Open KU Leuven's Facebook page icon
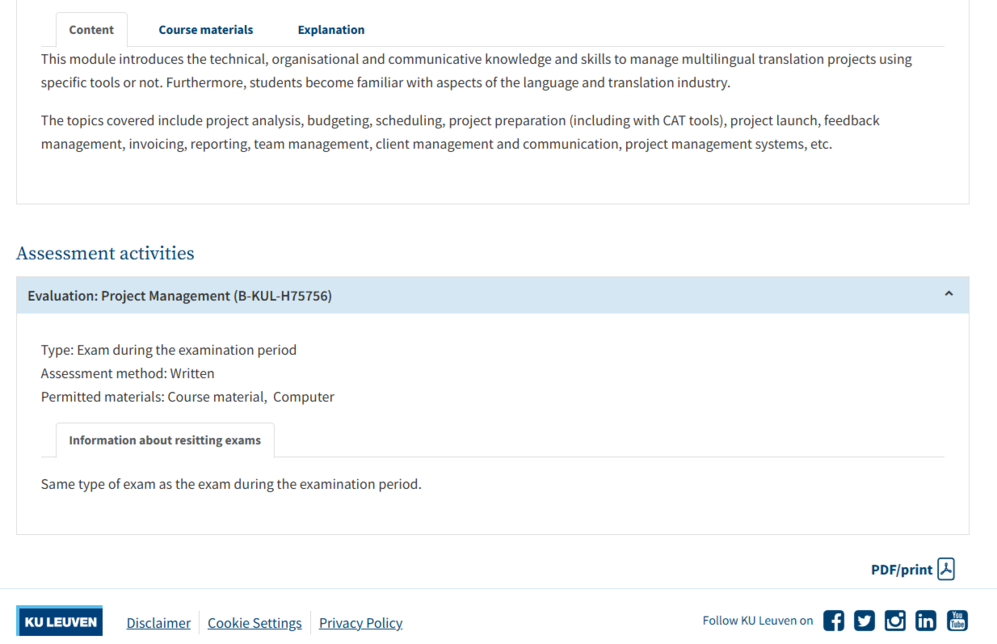The image size is (997, 644). (x=833, y=621)
